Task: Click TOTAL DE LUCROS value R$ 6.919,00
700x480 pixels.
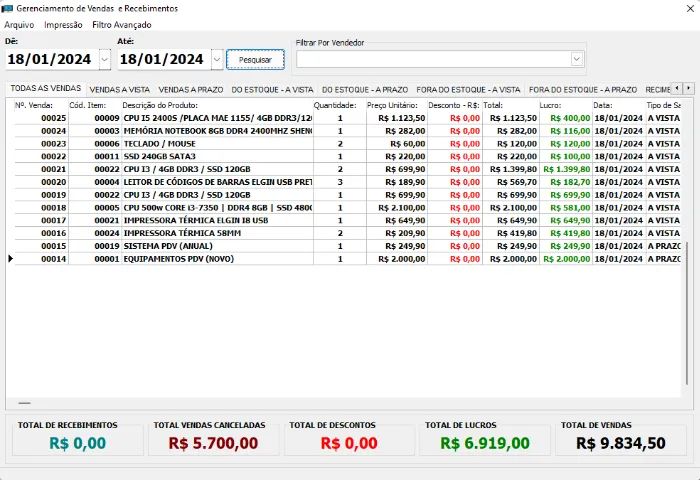Action: coord(485,443)
